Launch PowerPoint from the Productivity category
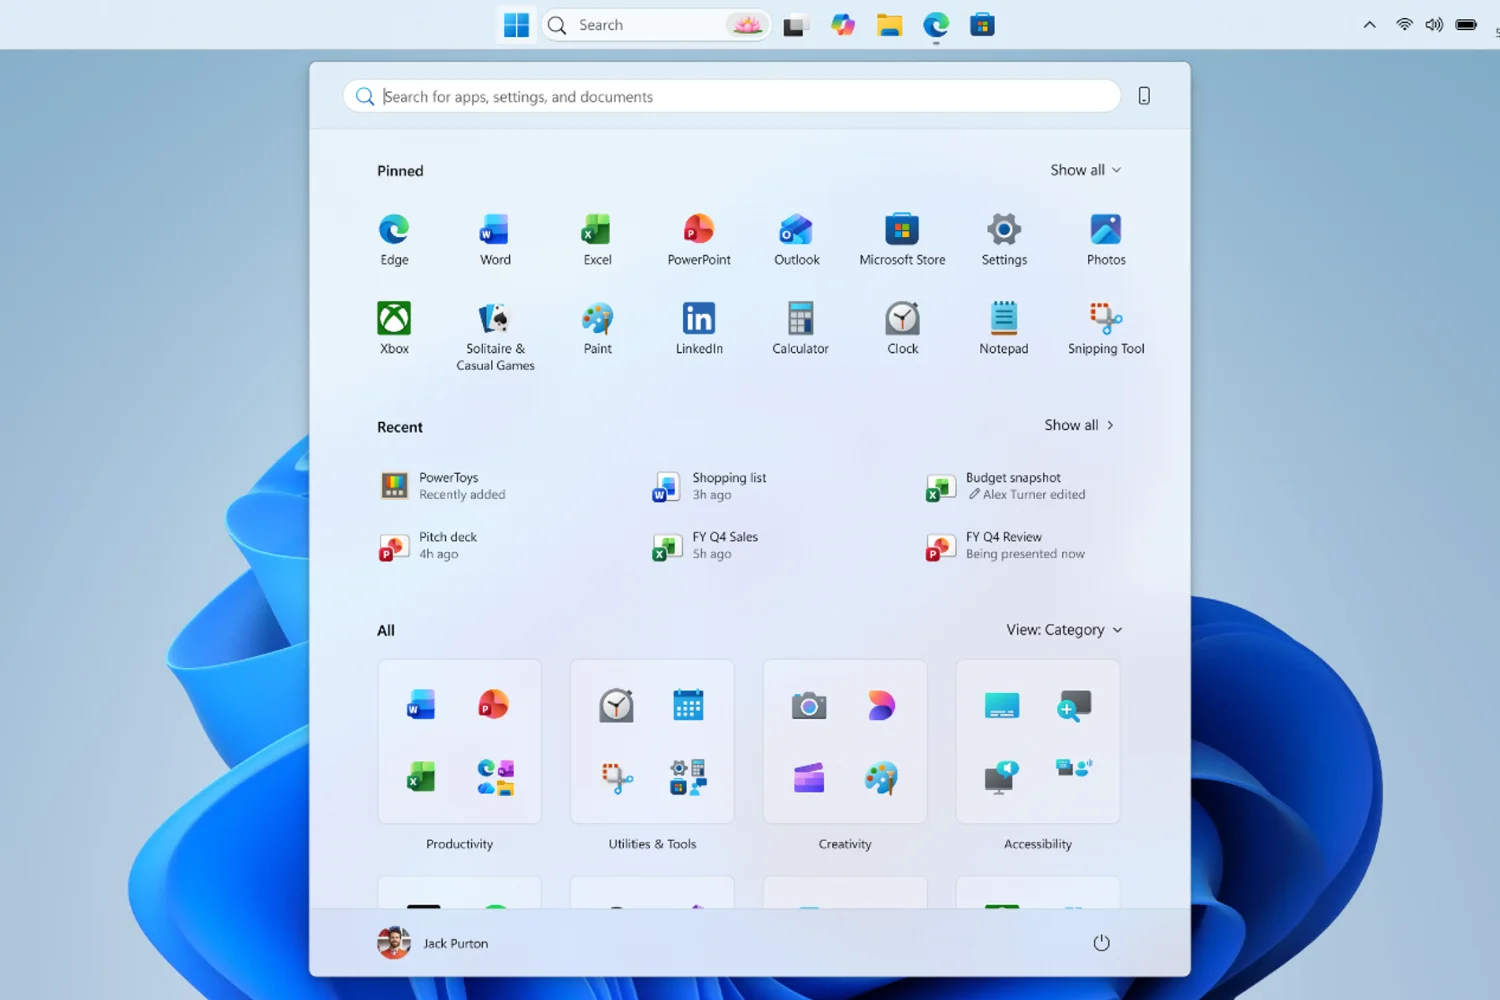 (494, 705)
